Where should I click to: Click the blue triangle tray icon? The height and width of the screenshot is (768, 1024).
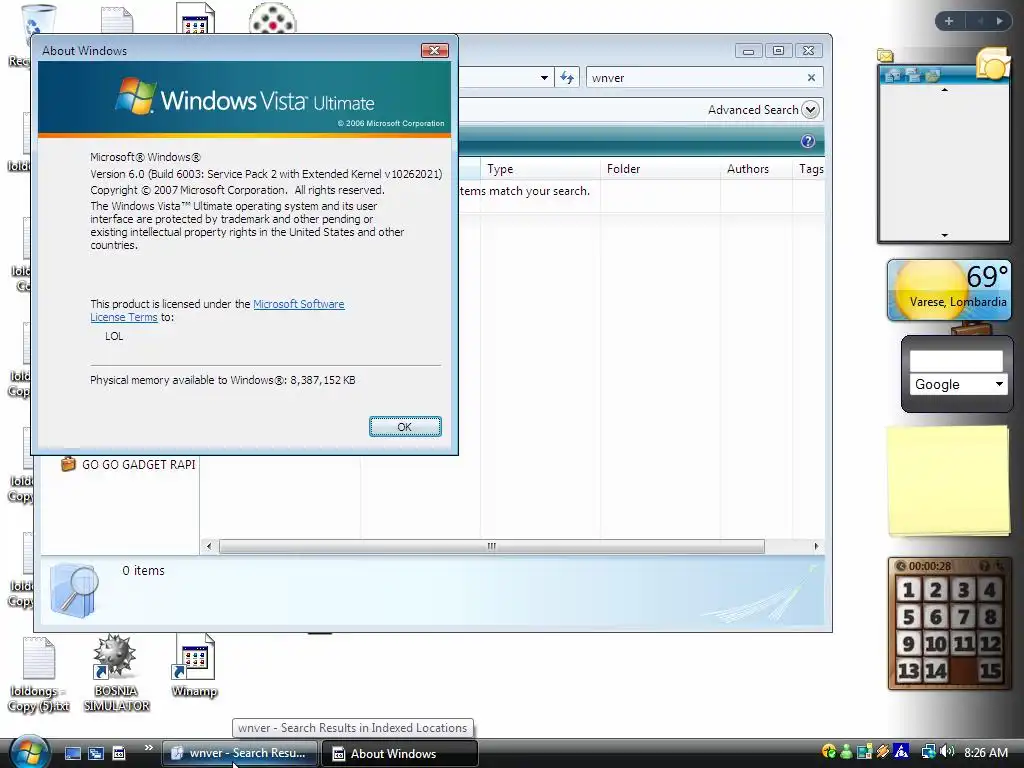(902, 752)
